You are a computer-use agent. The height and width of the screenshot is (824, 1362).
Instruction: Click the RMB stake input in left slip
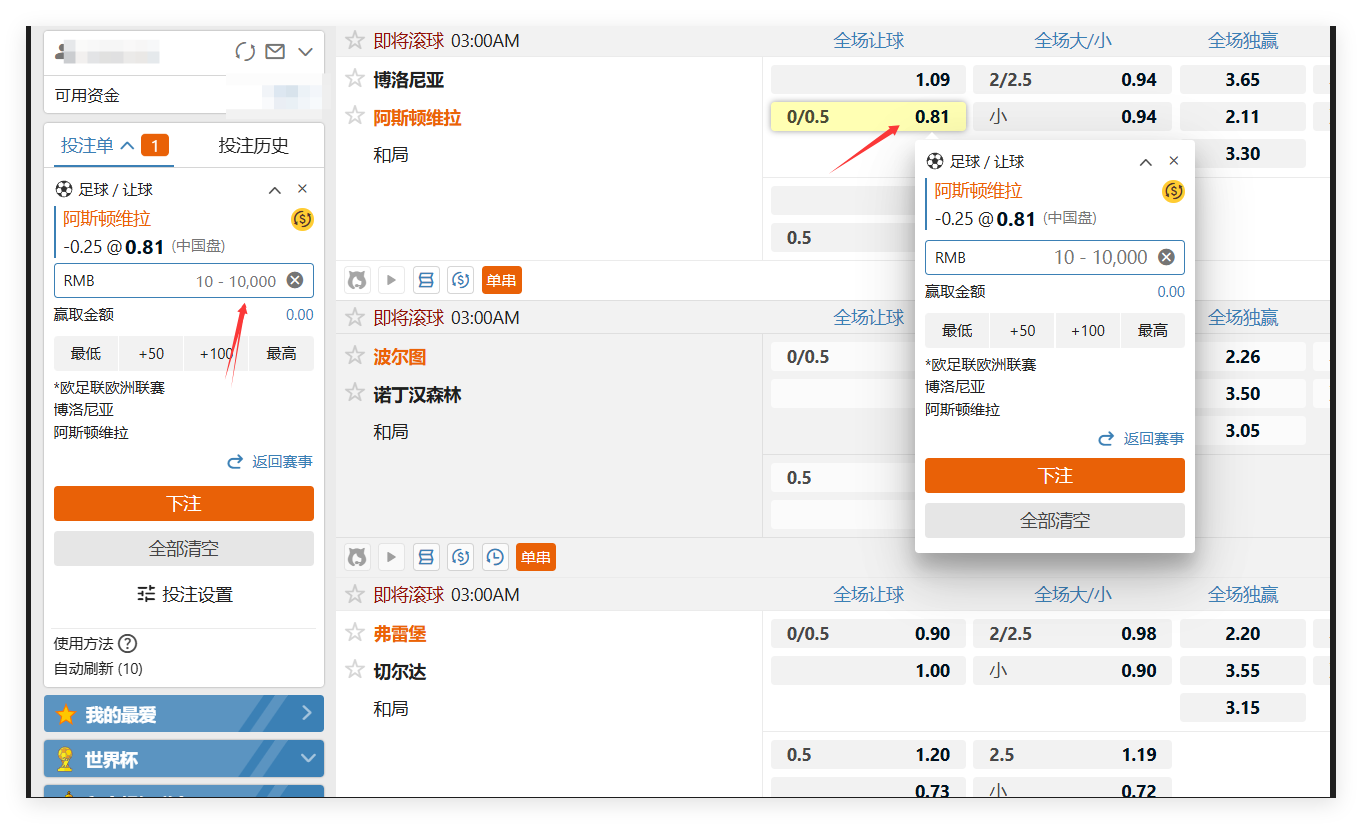point(170,281)
